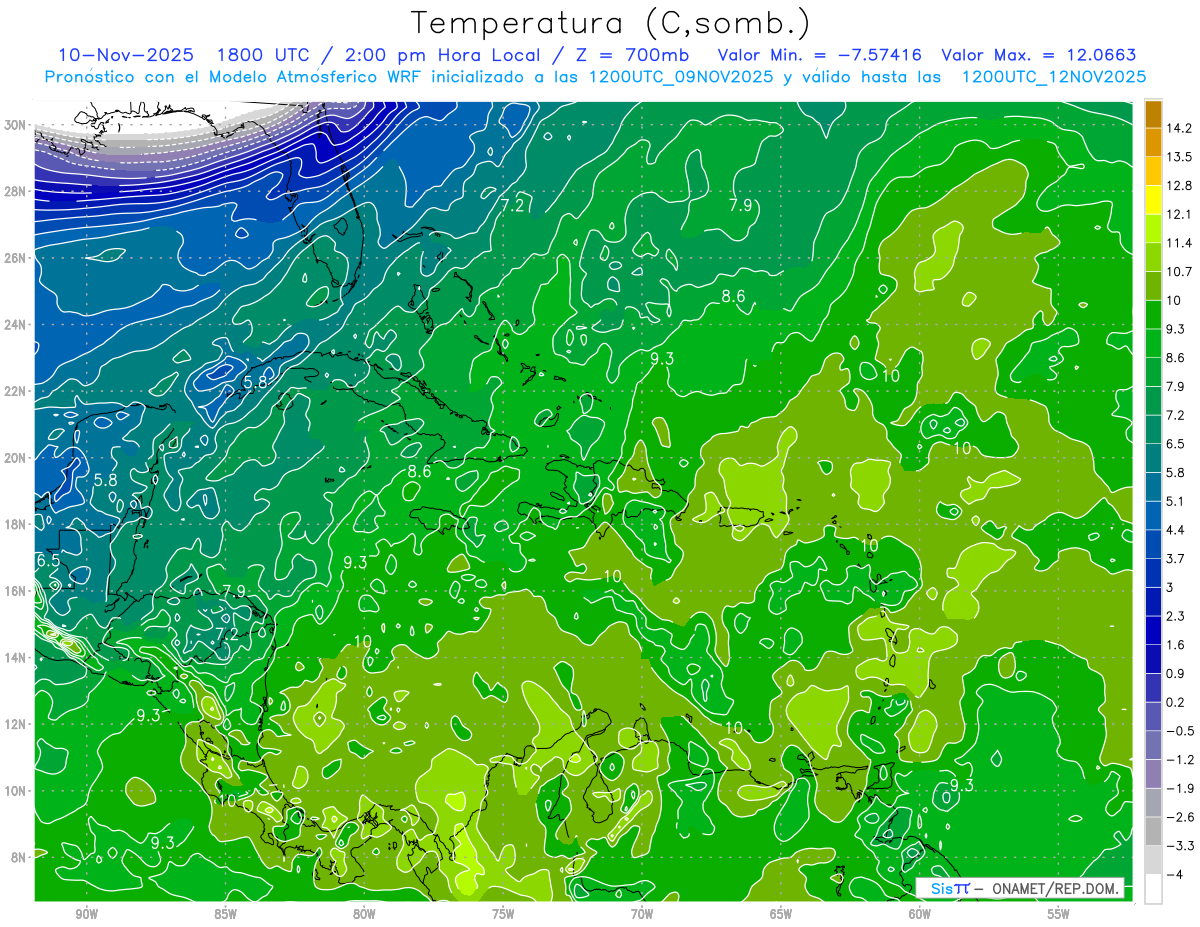
Task: Click the "80W" longitude axis label
Action: (364, 915)
